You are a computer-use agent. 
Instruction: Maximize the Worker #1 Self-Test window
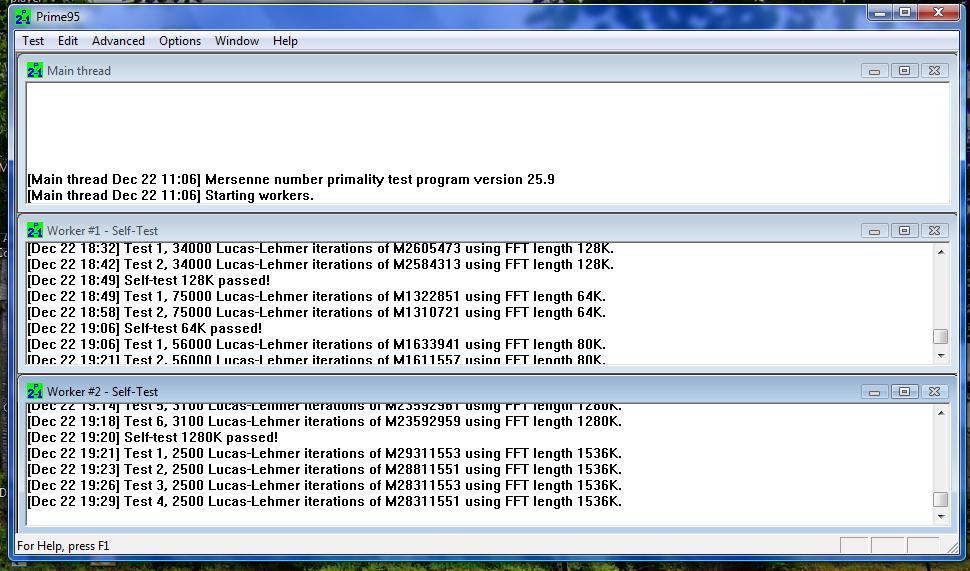tap(904, 231)
